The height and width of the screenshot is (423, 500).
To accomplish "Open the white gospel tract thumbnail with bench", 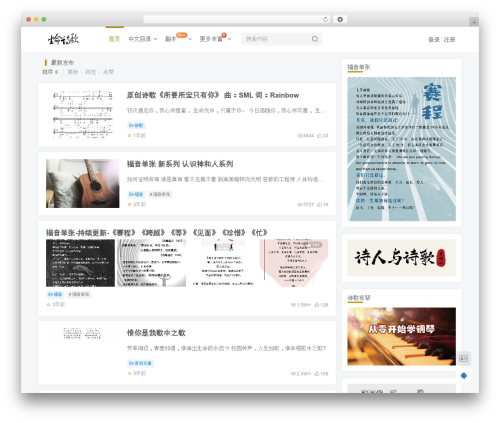I will point(223,263).
